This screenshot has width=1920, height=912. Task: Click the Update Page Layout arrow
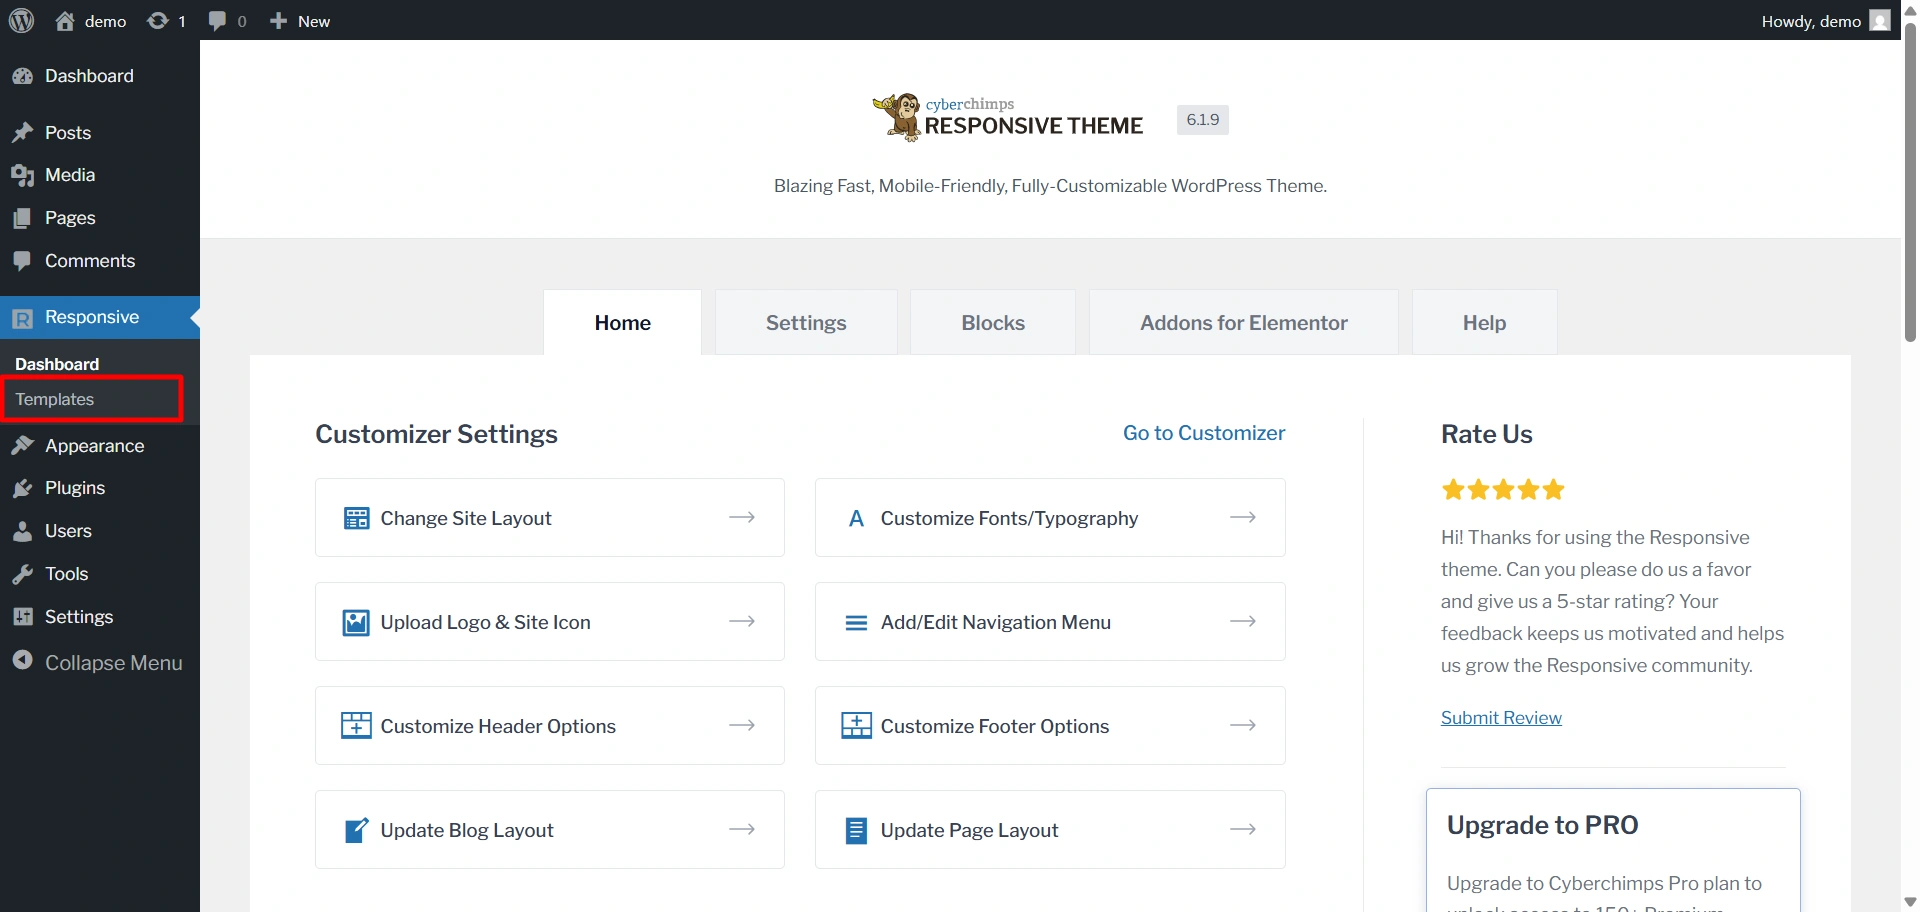pos(1243,829)
